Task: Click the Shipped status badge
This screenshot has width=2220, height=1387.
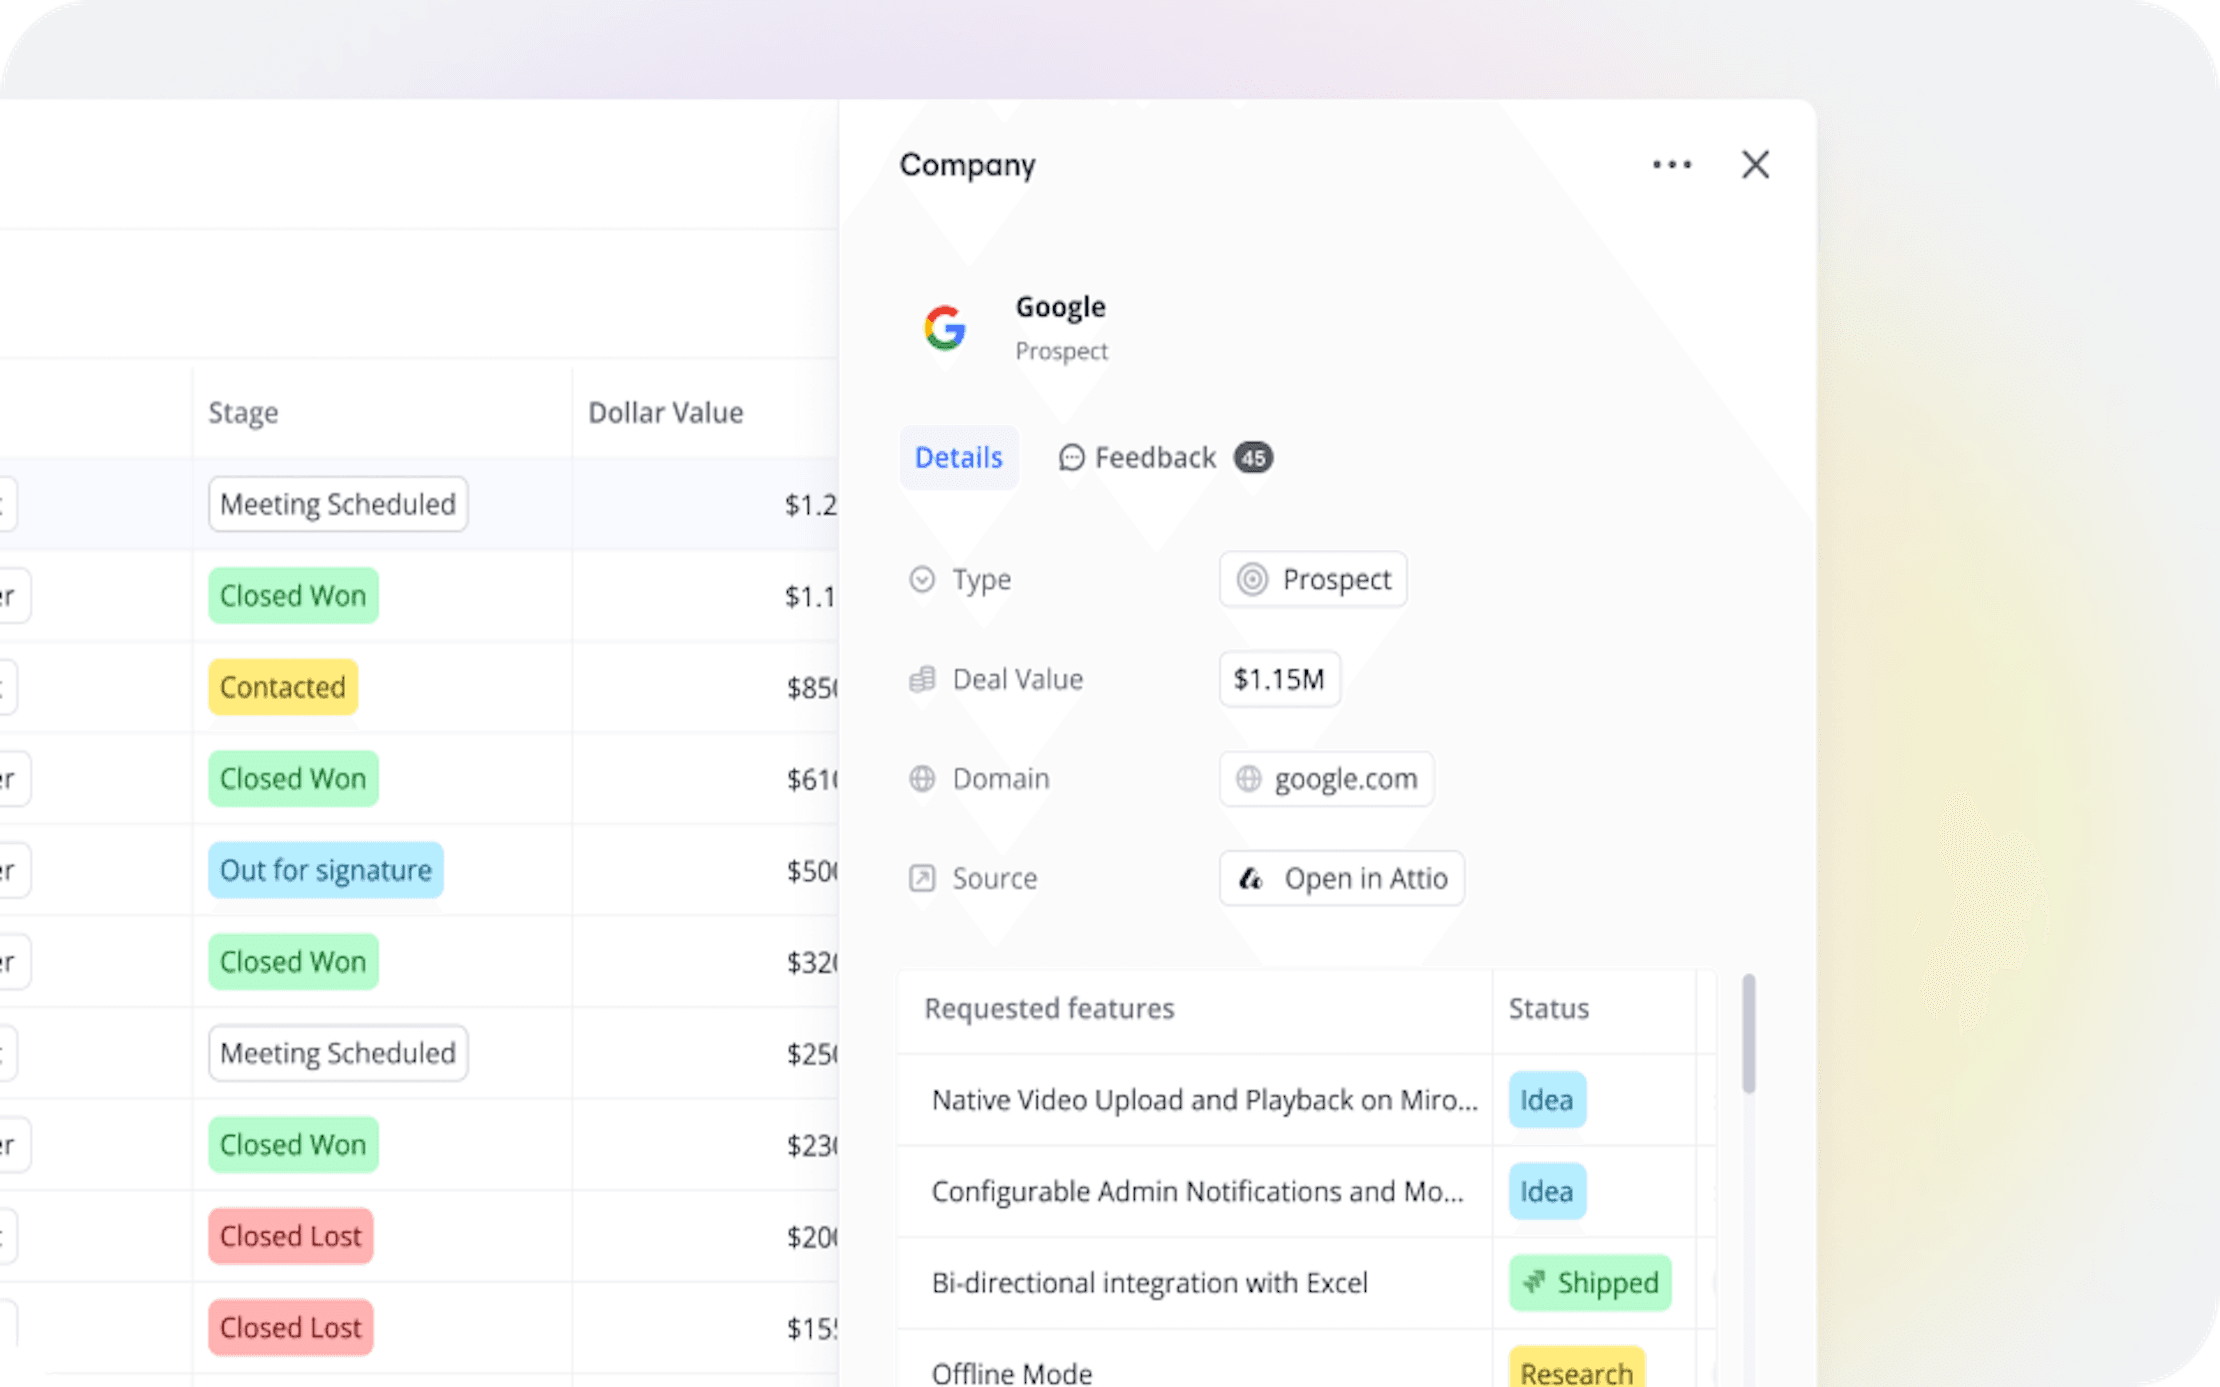Action: point(1589,1283)
